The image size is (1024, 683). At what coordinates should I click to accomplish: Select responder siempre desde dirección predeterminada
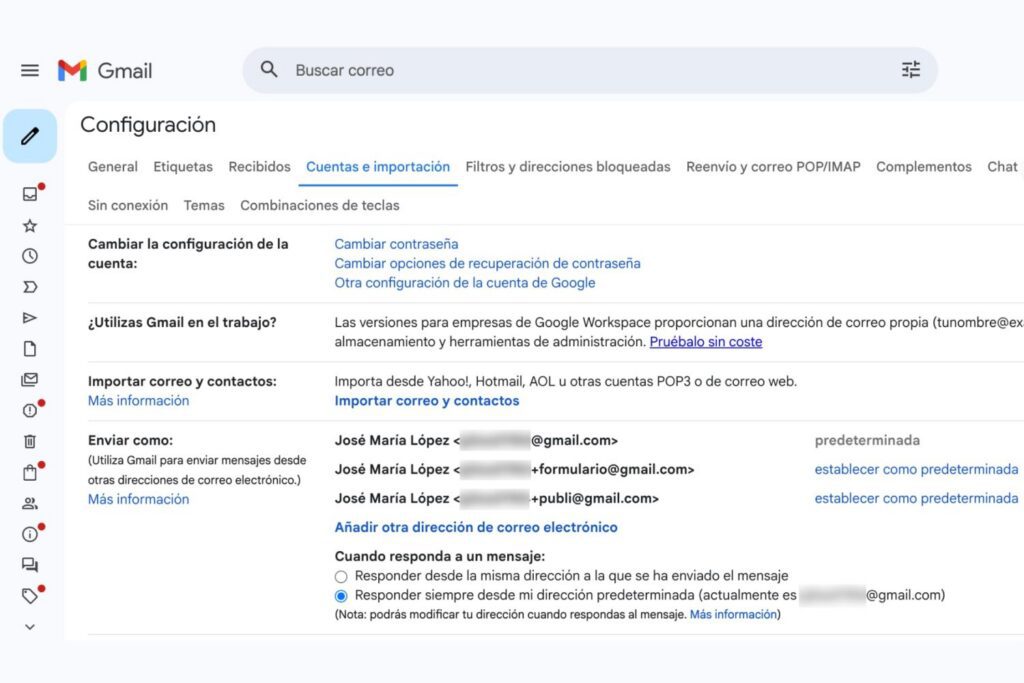point(341,594)
